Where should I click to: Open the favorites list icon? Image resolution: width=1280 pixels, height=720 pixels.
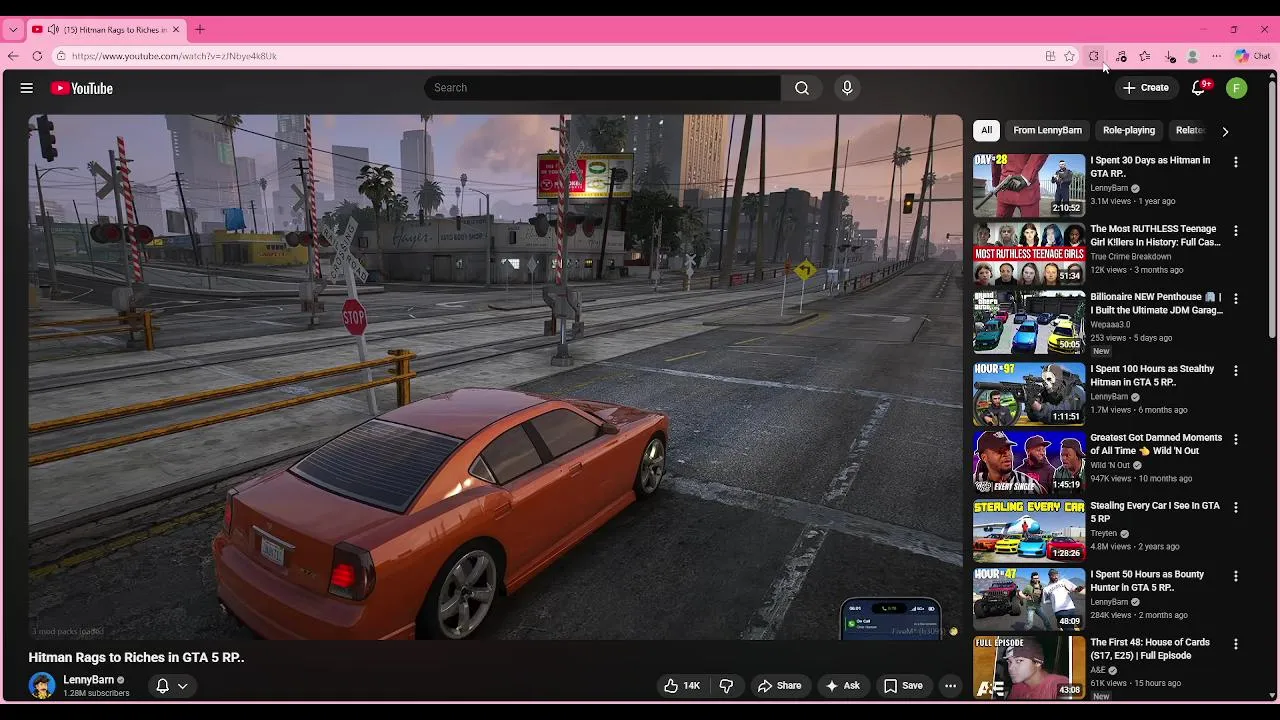(x=1145, y=56)
